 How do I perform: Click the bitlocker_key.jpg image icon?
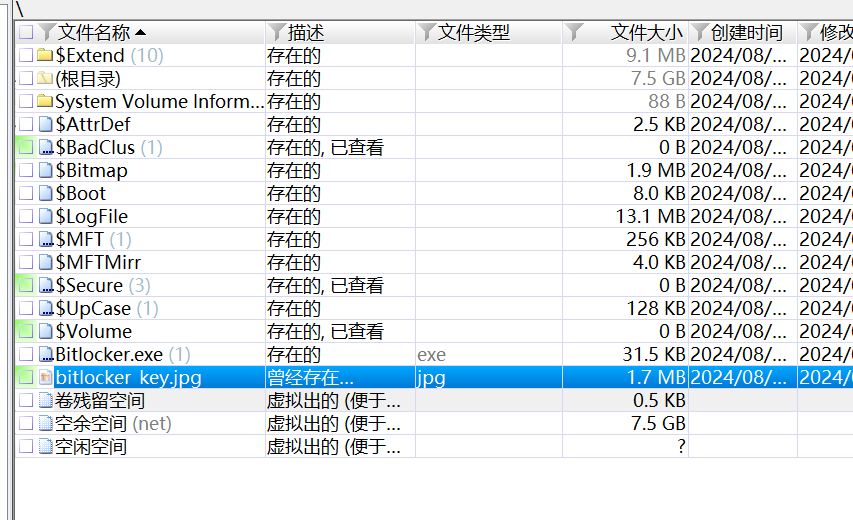[x=46, y=377]
